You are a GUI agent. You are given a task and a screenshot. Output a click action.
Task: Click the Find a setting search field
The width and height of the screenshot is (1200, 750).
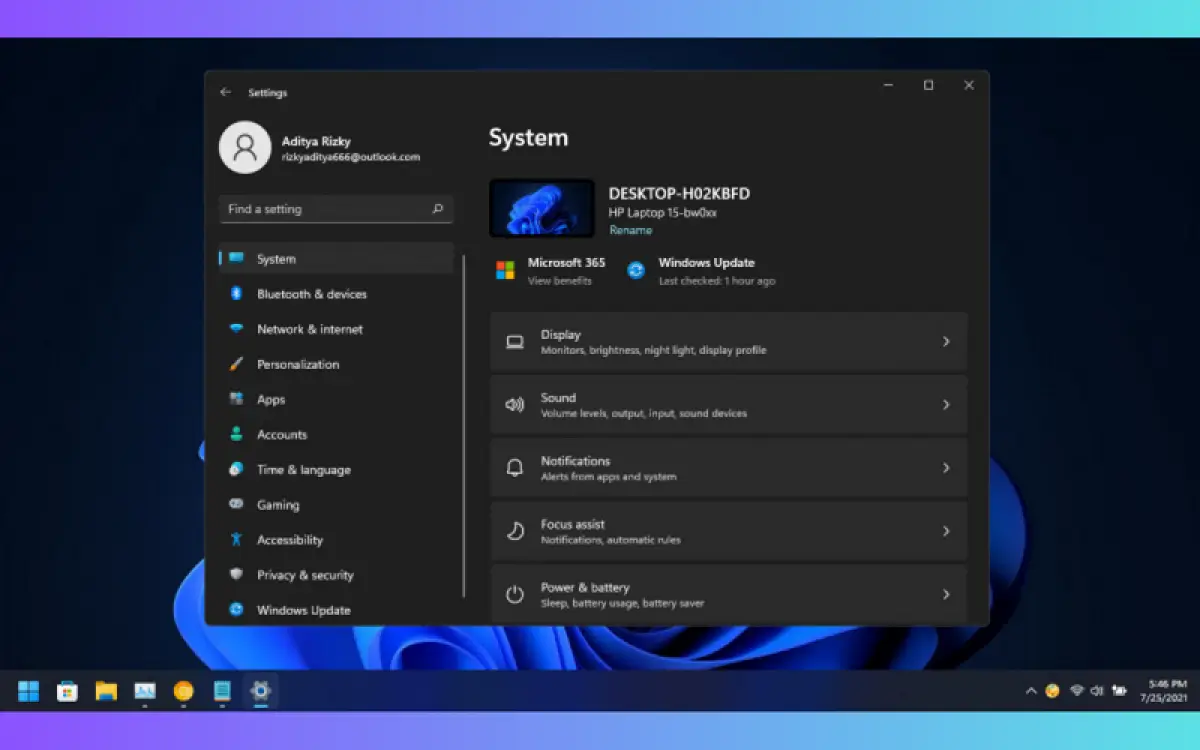click(335, 209)
